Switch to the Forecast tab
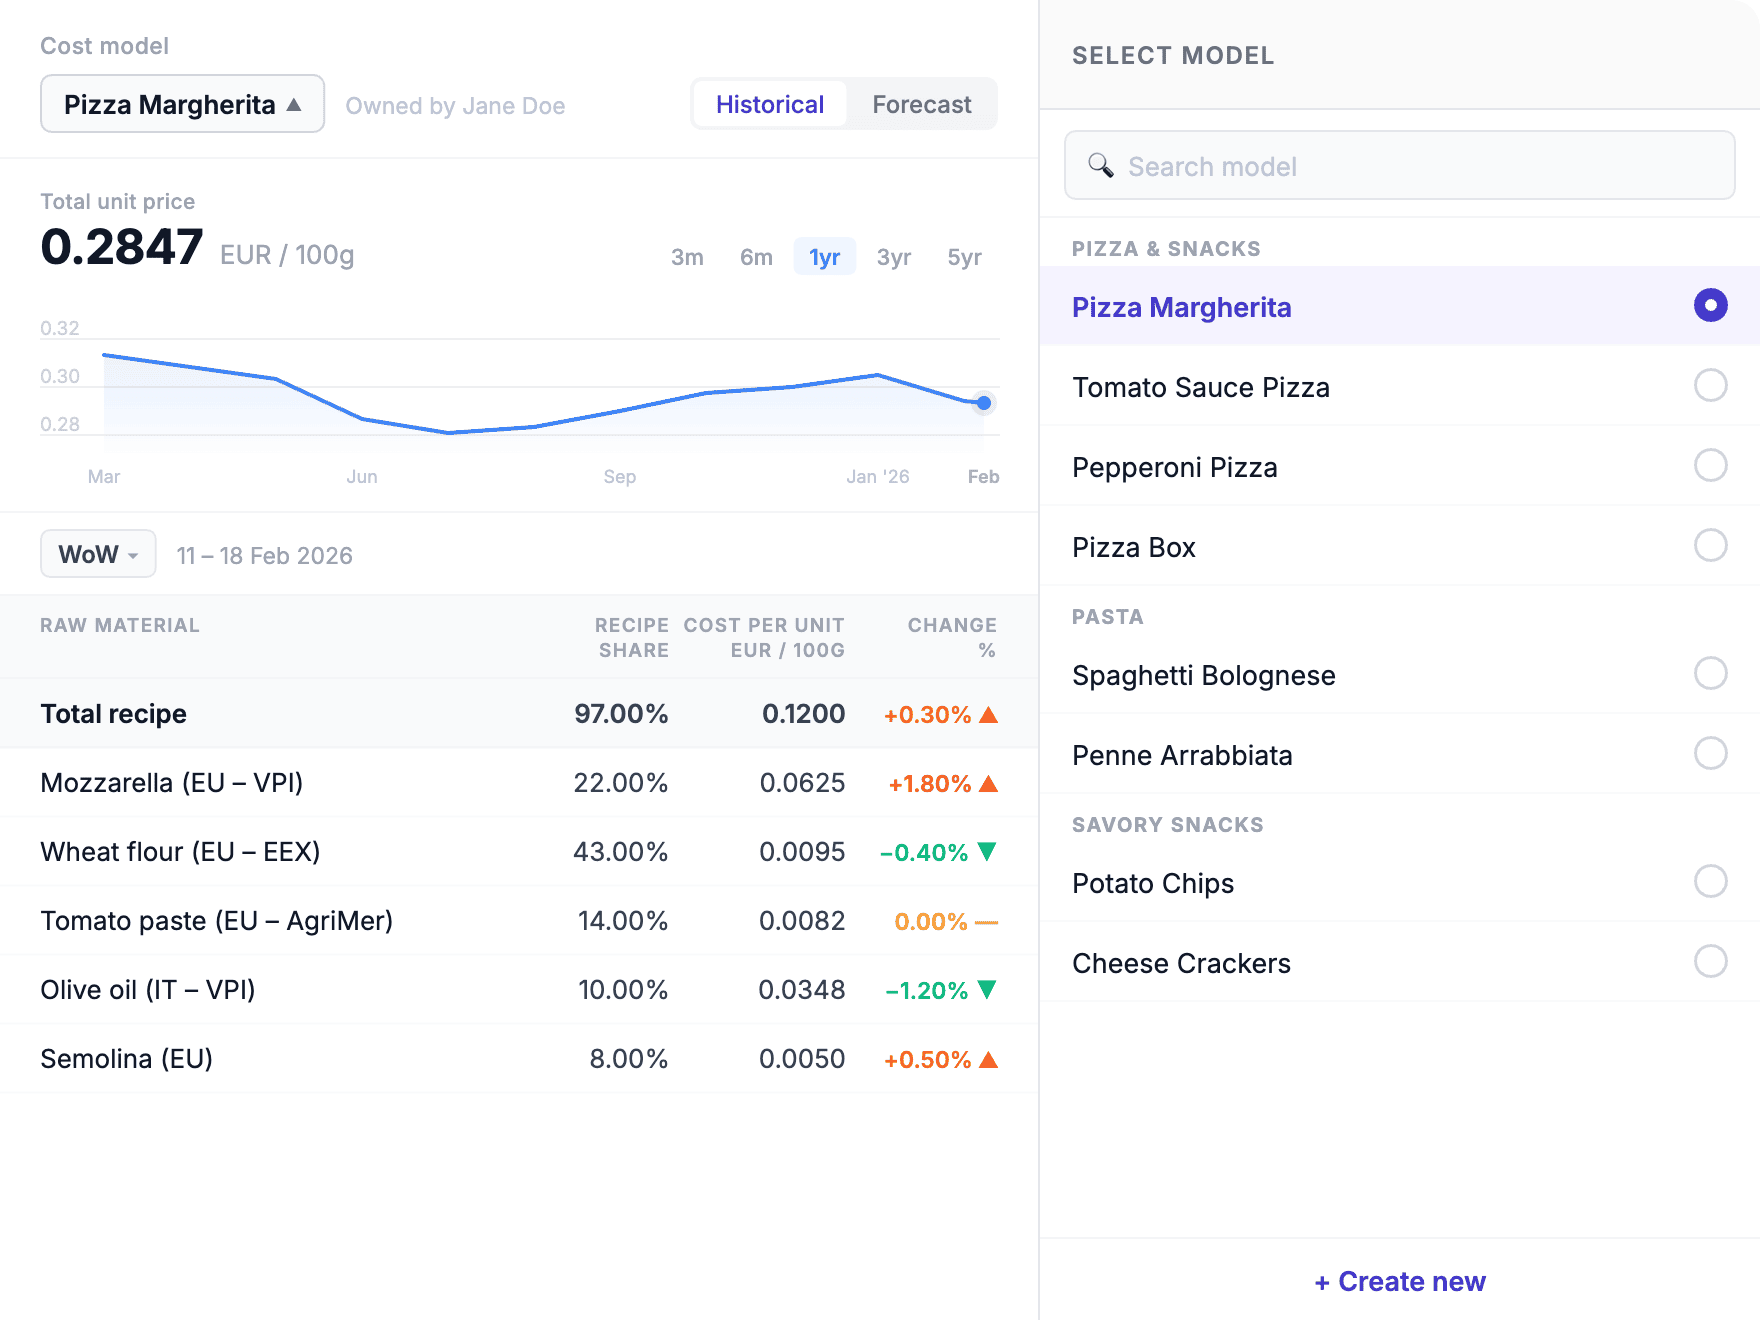 click(x=921, y=105)
